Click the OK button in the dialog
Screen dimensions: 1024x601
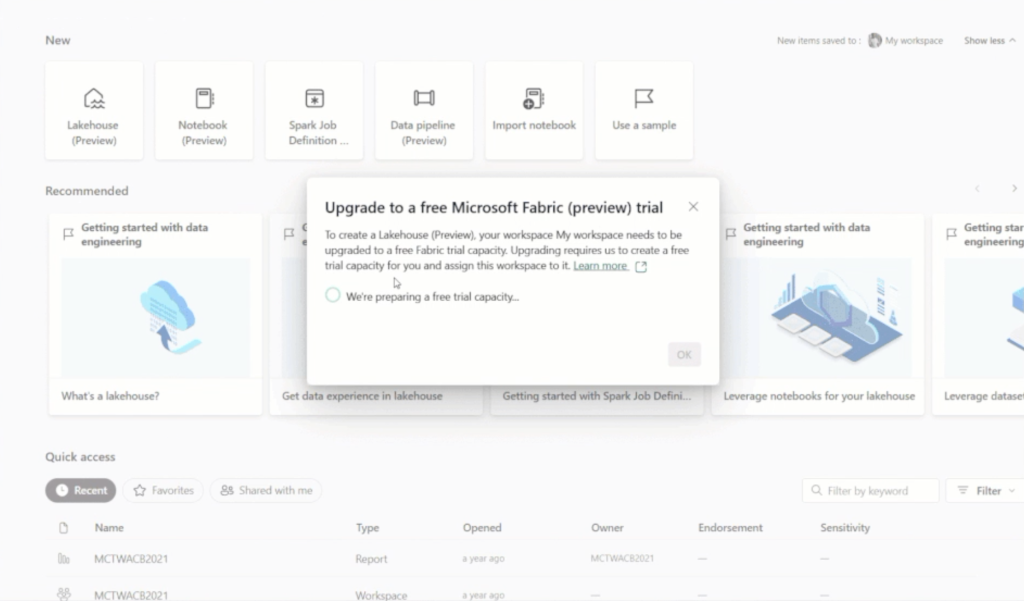click(684, 355)
